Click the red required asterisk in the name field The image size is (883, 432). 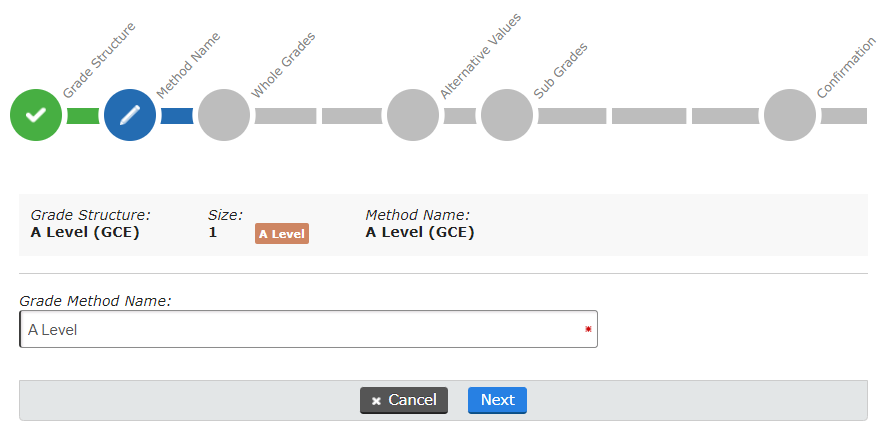tap(588, 329)
